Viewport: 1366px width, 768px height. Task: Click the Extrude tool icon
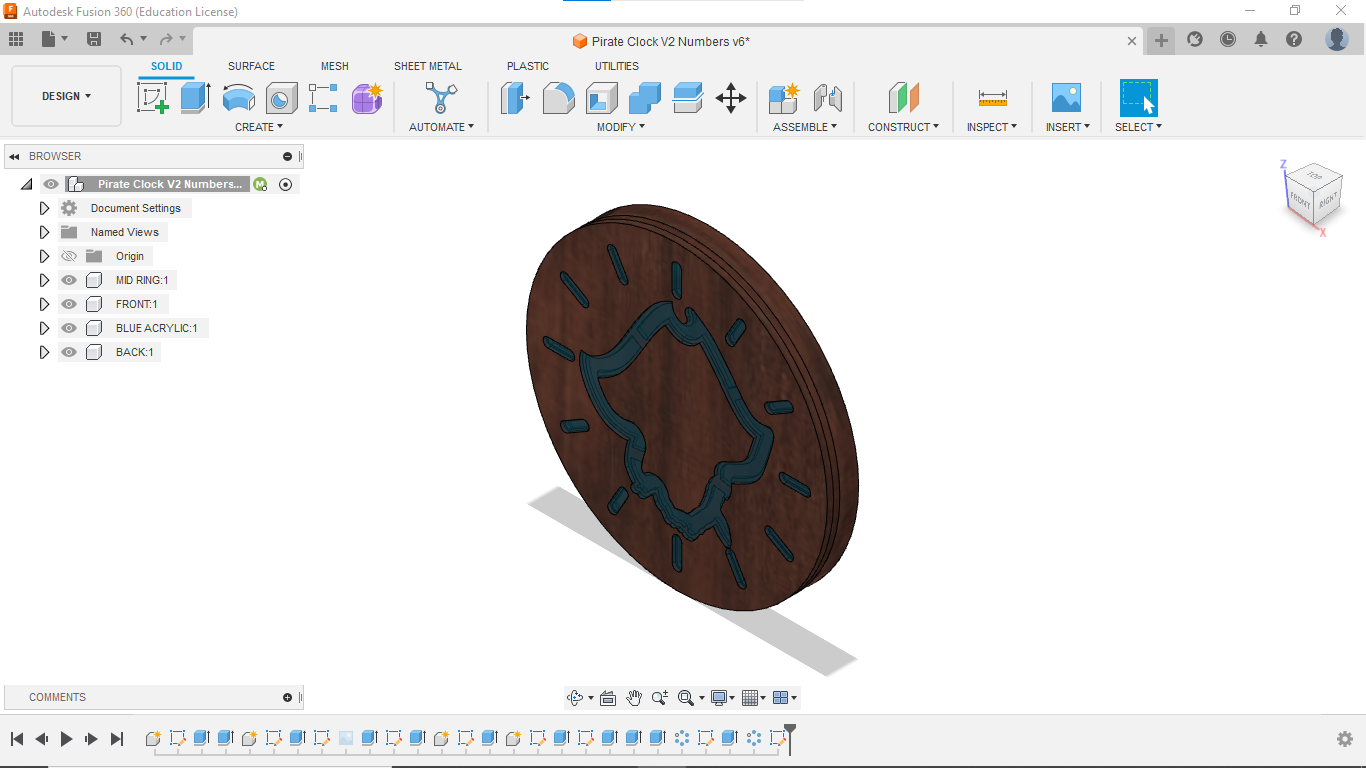click(195, 98)
